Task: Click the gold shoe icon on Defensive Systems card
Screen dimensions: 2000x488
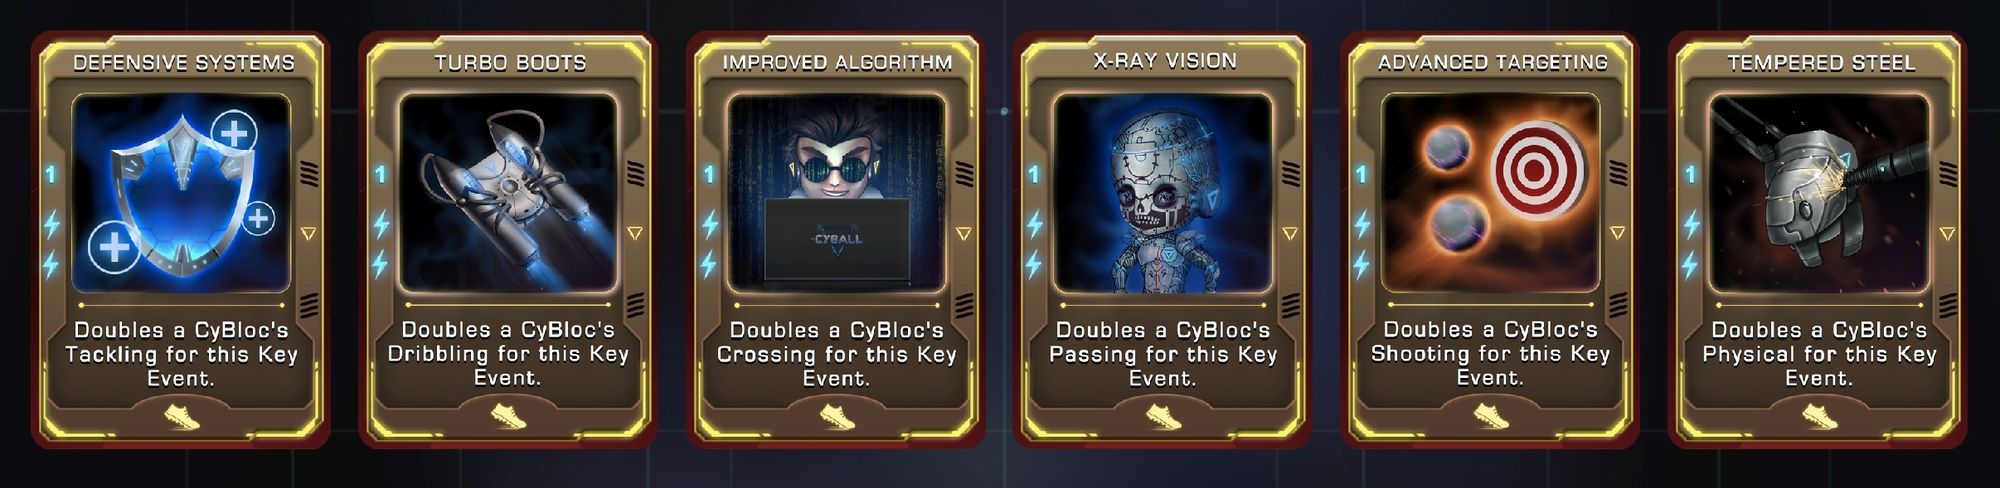Action: pos(181,416)
